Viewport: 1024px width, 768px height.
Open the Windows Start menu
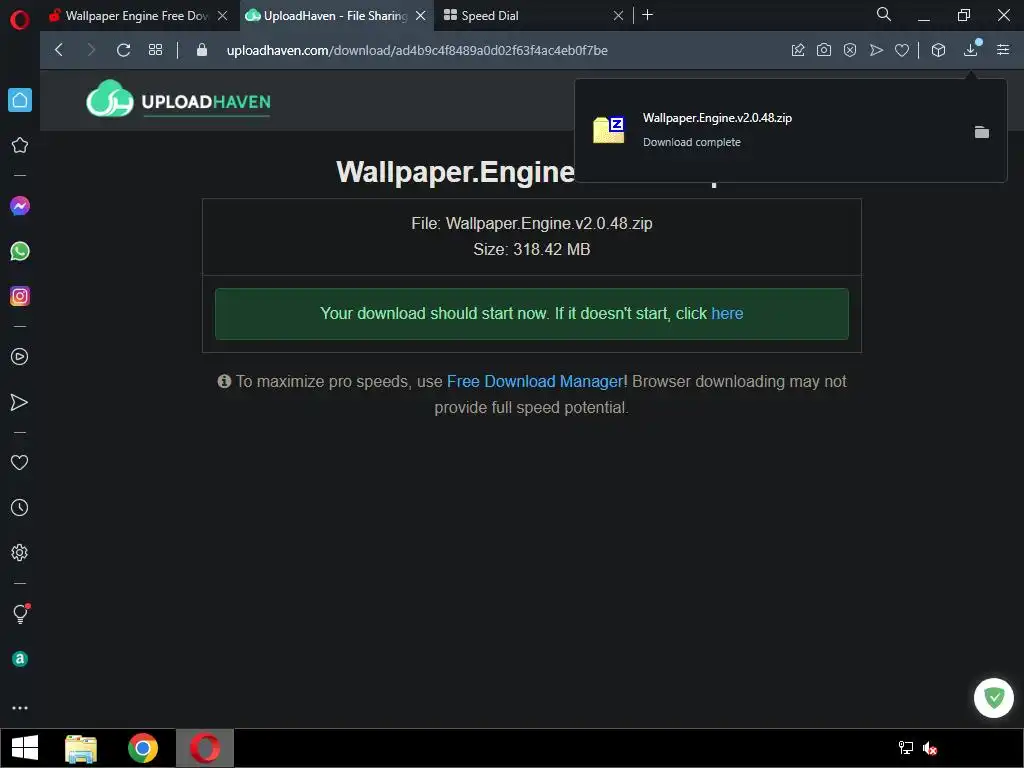coord(25,748)
